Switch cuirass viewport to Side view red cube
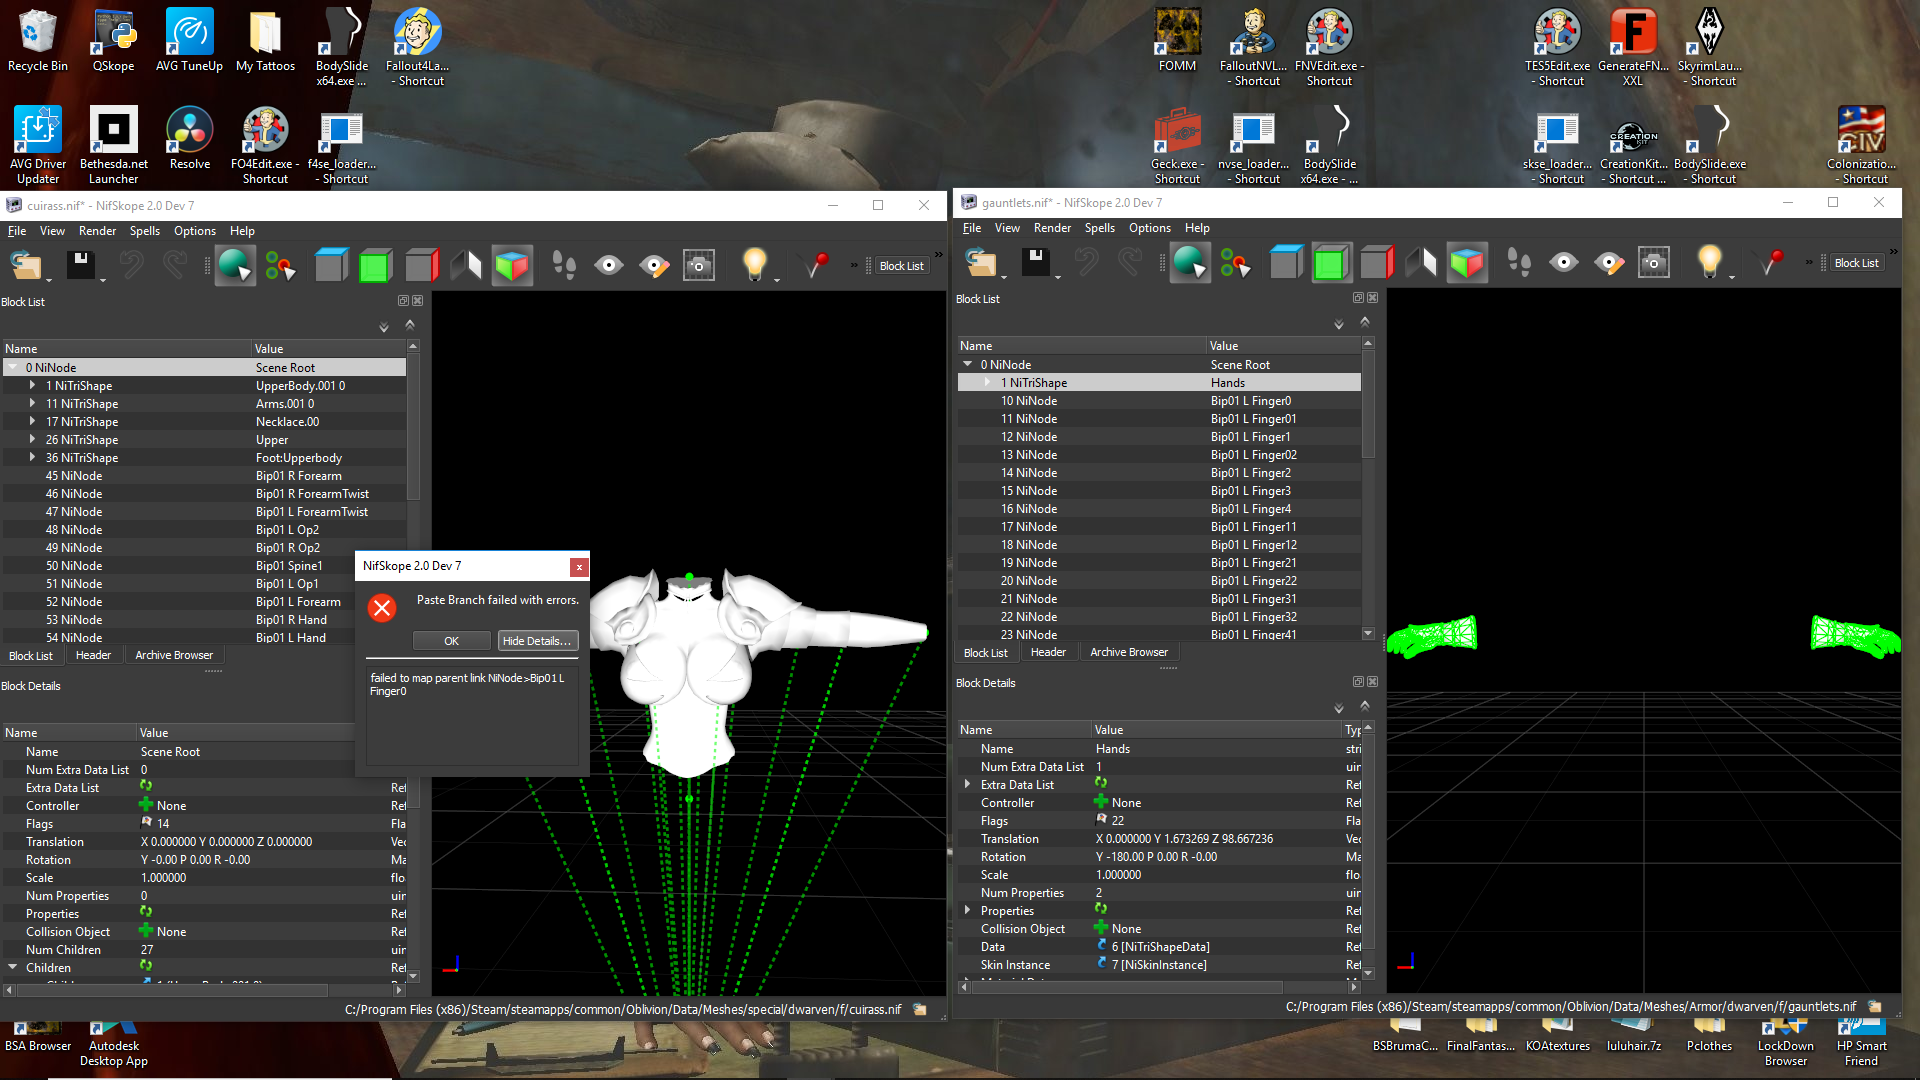This screenshot has height=1080, width=1920. click(421, 265)
